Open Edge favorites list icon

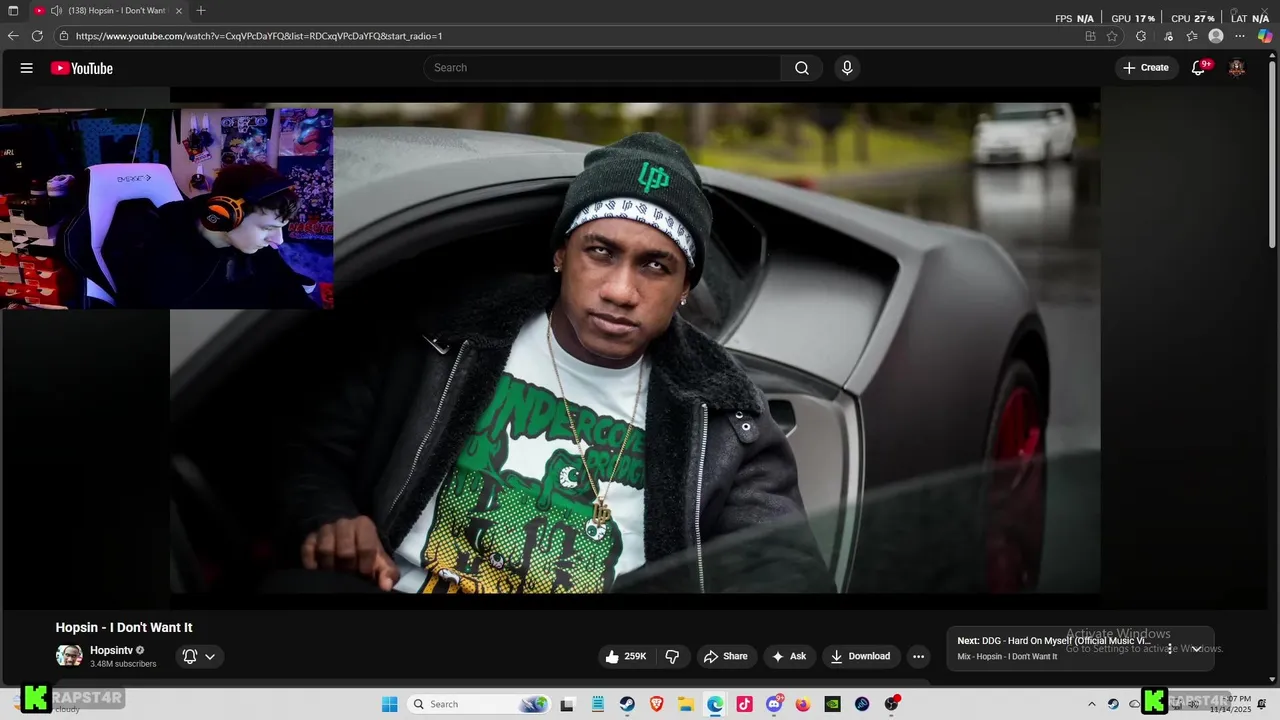tap(1192, 36)
